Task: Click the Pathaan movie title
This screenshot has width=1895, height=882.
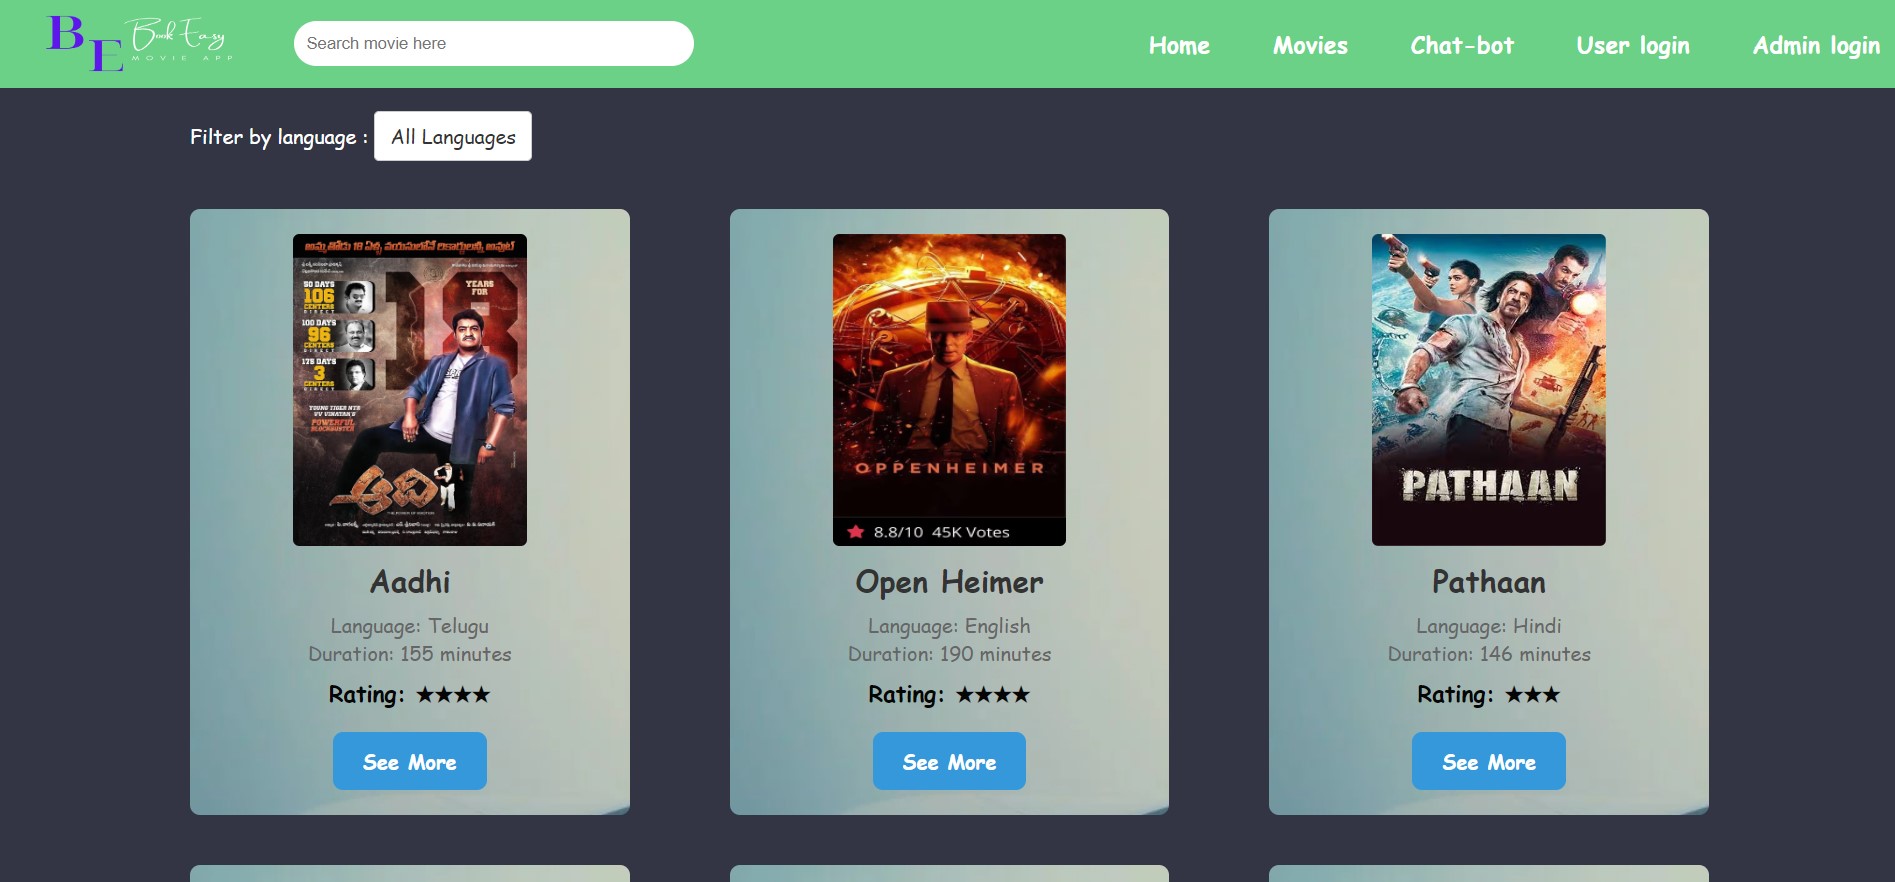Action: [1489, 582]
